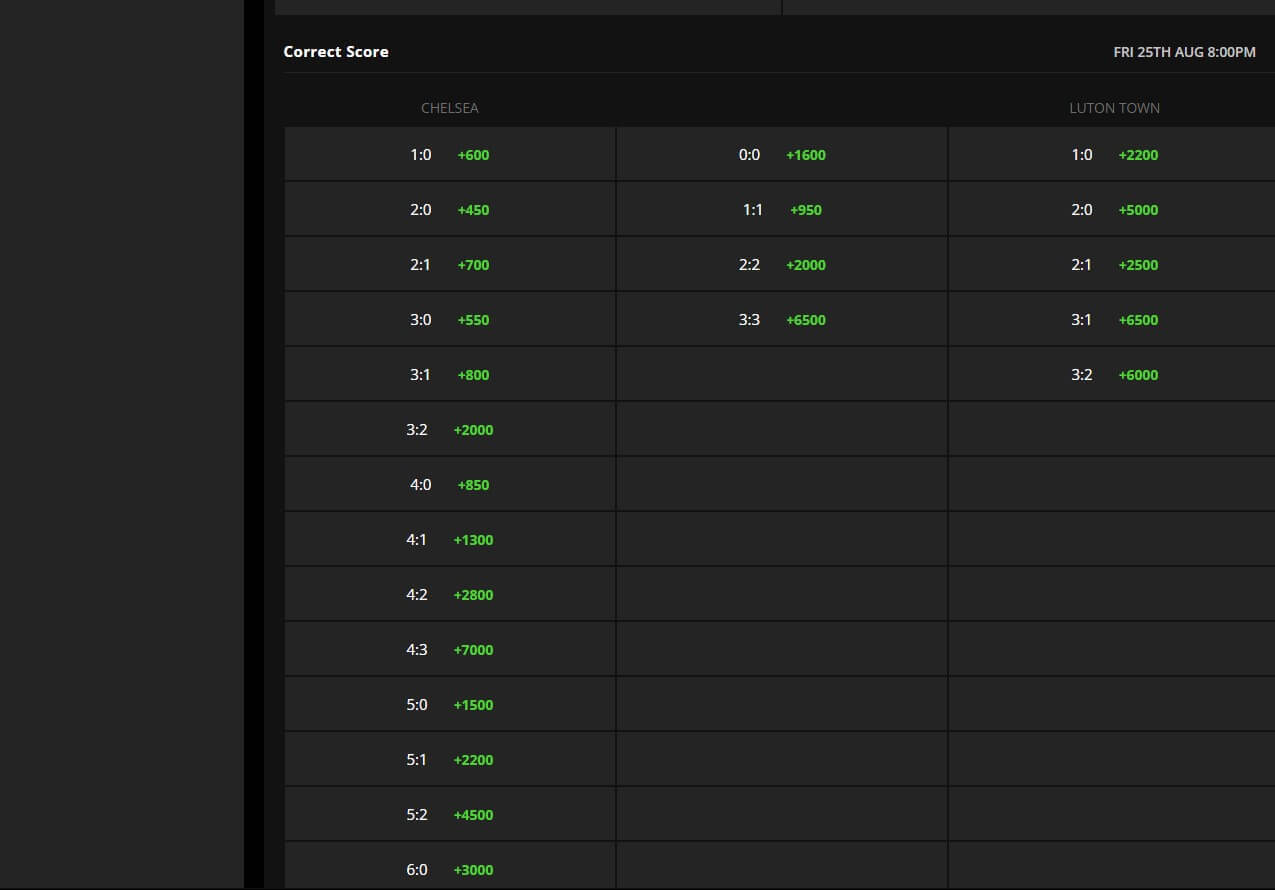Pick Chelsea 4:0 at +850 odds
The image size is (1275, 890).
pos(450,485)
